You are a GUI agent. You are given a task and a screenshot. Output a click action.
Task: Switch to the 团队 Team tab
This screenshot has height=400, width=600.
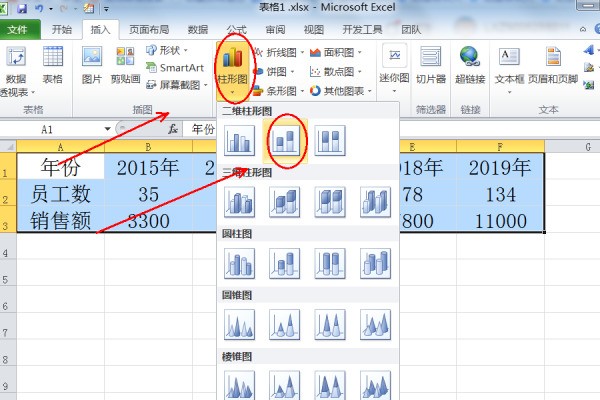click(x=411, y=29)
